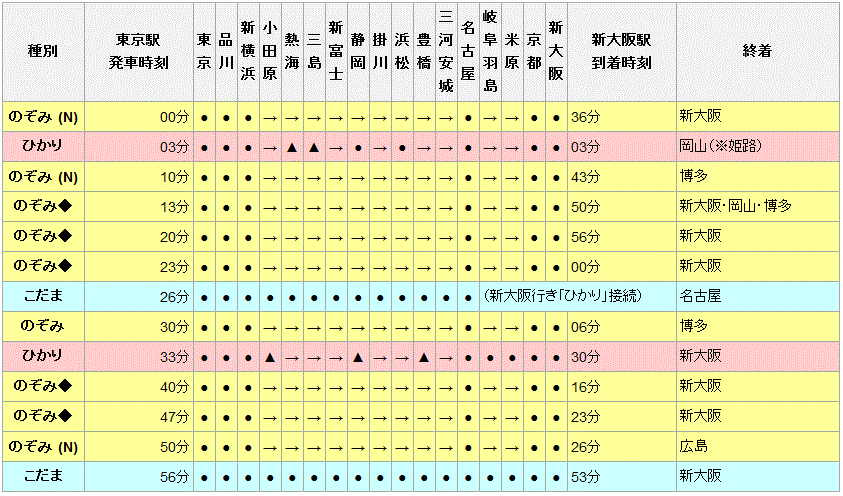Image resolution: width=843 pixels, height=496 pixels.
Task: Click the 33分 departure time cell
Action: click(139, 357)
